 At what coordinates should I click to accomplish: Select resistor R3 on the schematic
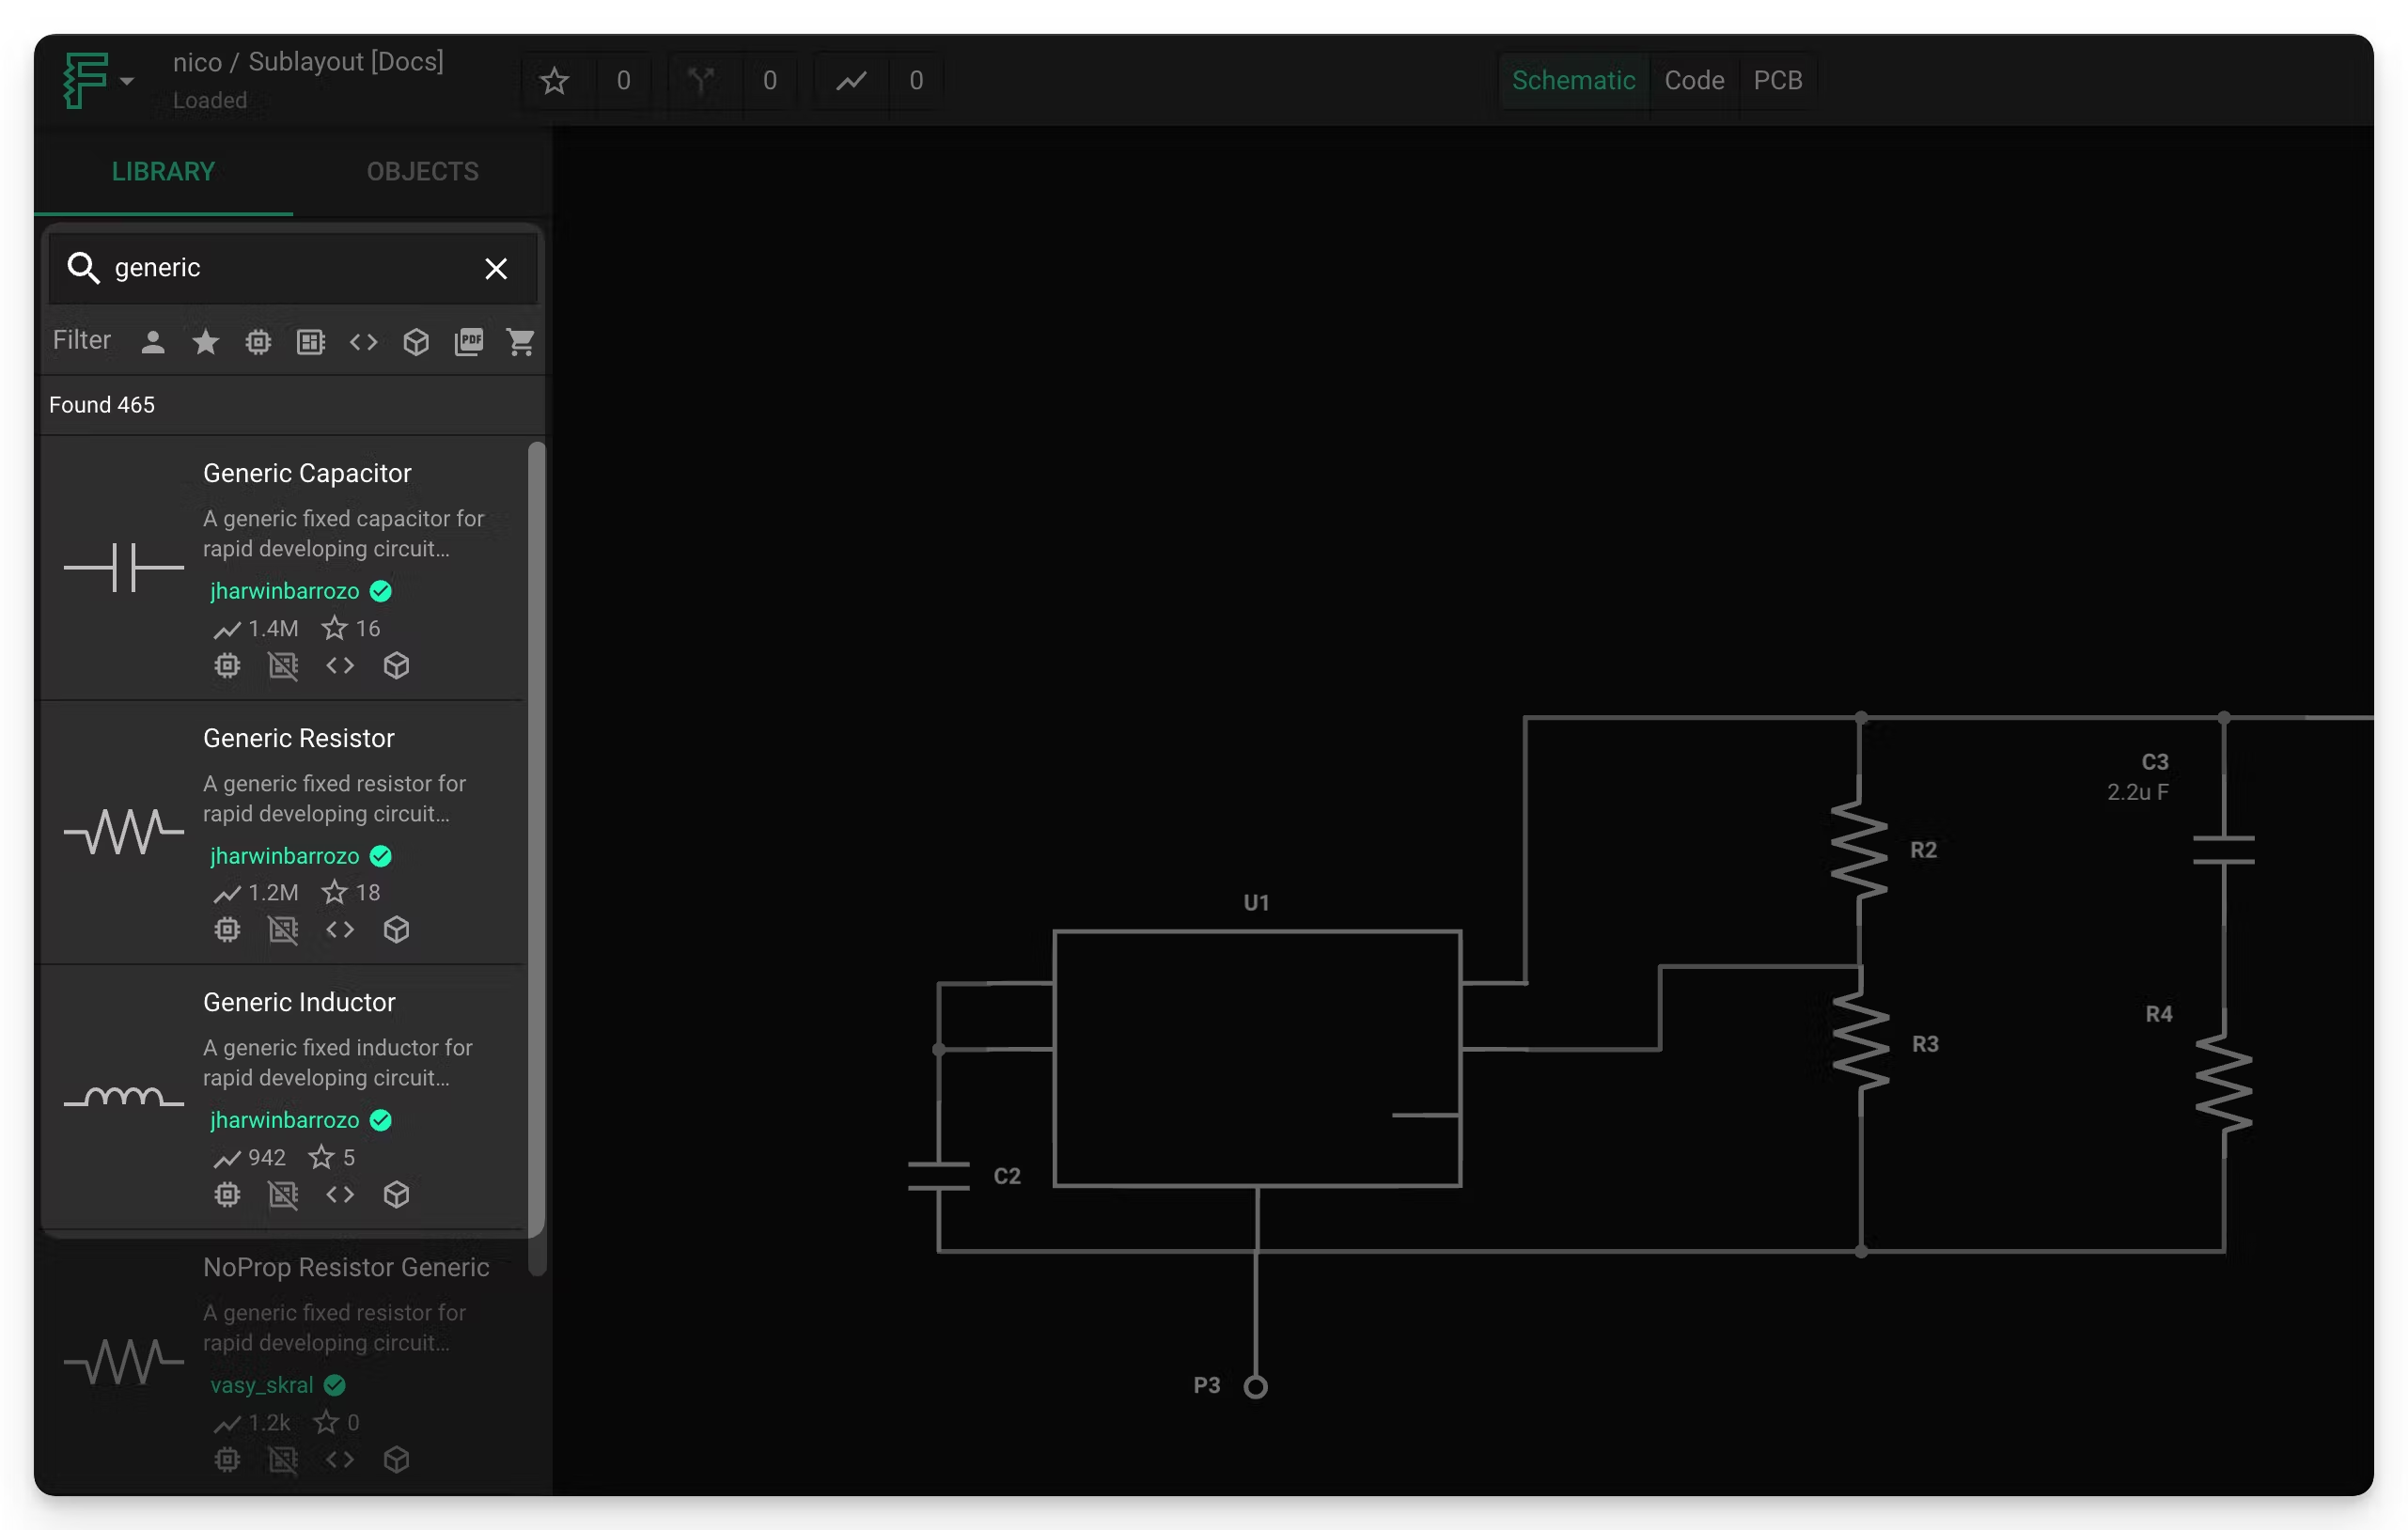click(x=1860, y=1043)
